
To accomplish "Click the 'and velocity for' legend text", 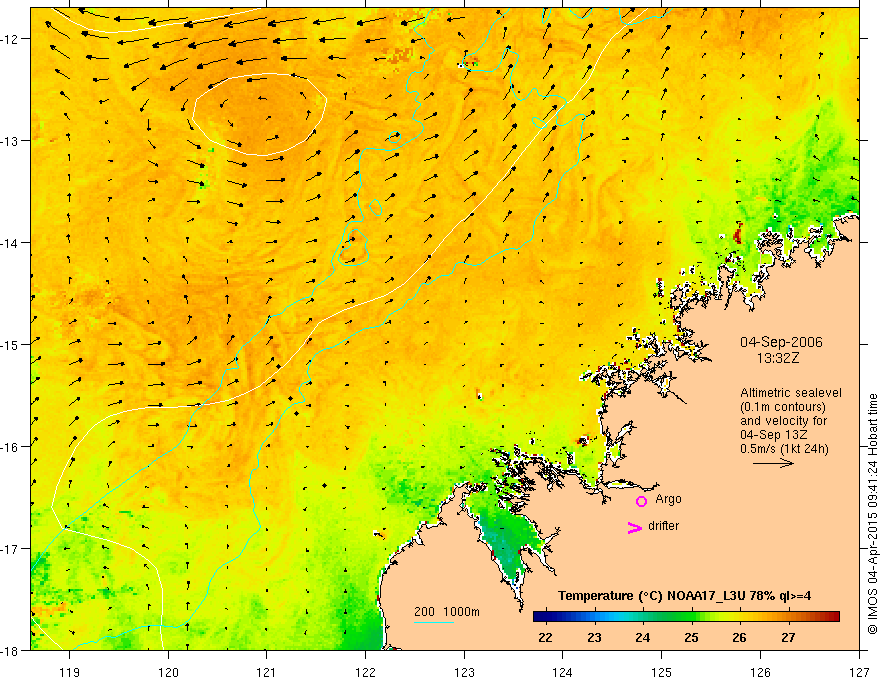I will (783, 421).
